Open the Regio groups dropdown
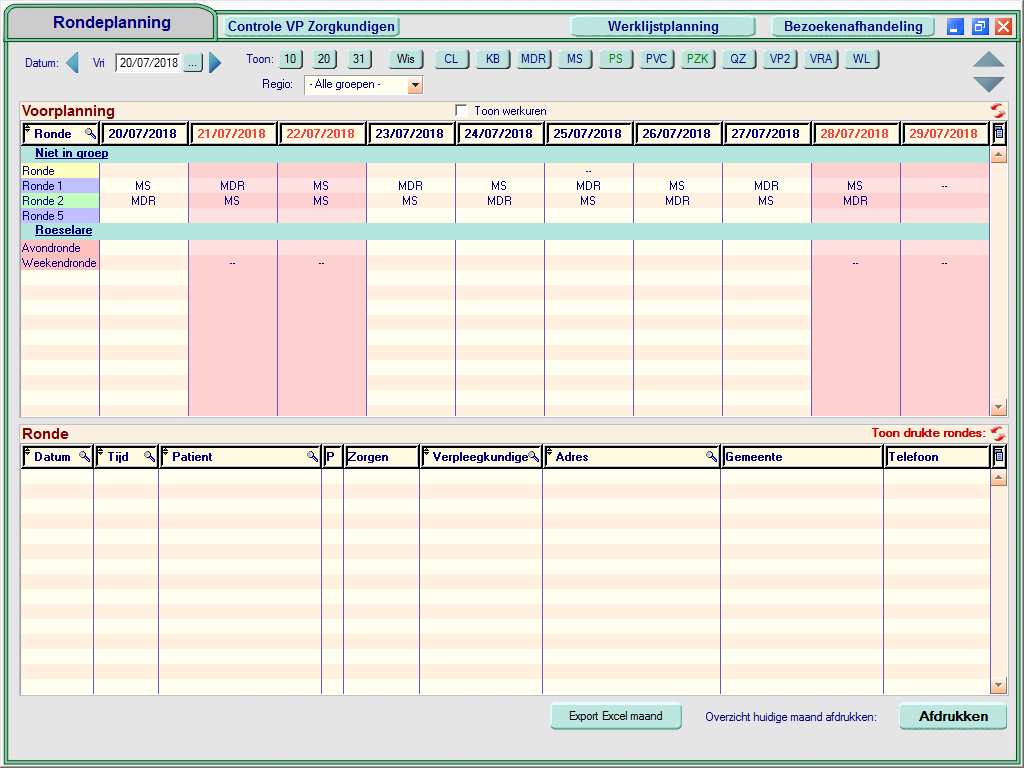 [415, 85]
